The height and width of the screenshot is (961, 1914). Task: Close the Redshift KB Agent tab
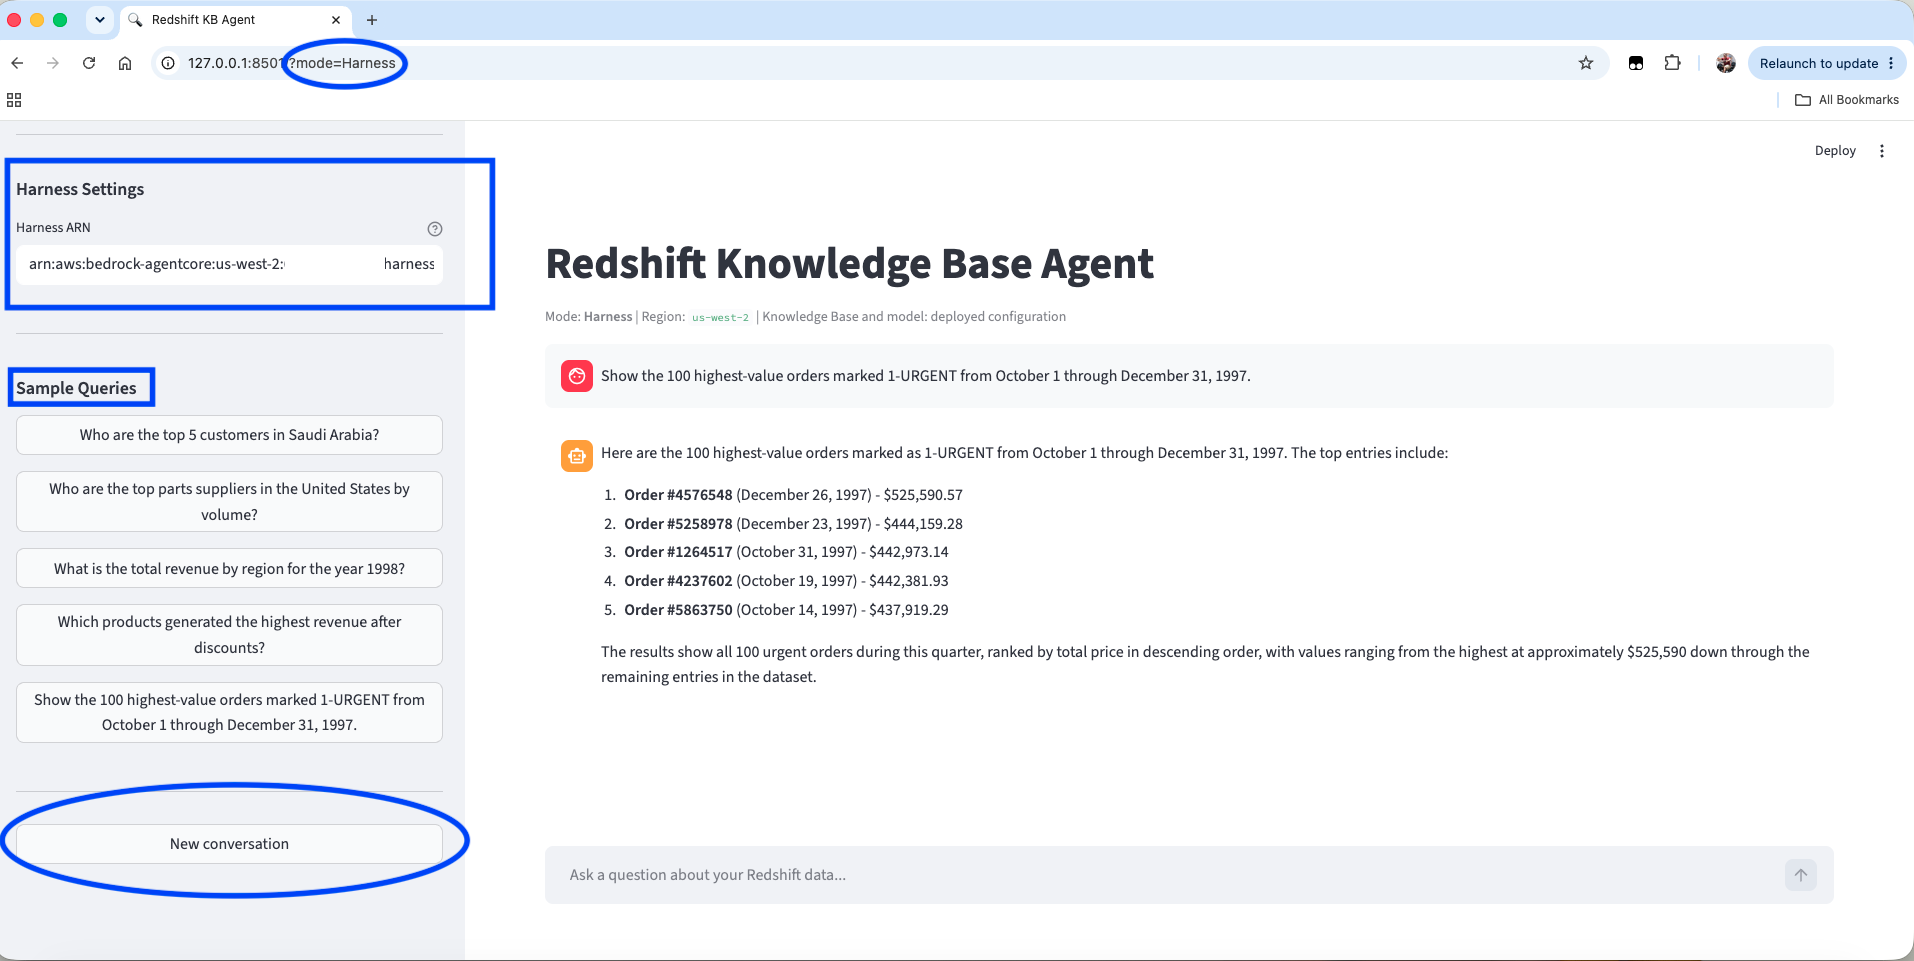(336, 20)
